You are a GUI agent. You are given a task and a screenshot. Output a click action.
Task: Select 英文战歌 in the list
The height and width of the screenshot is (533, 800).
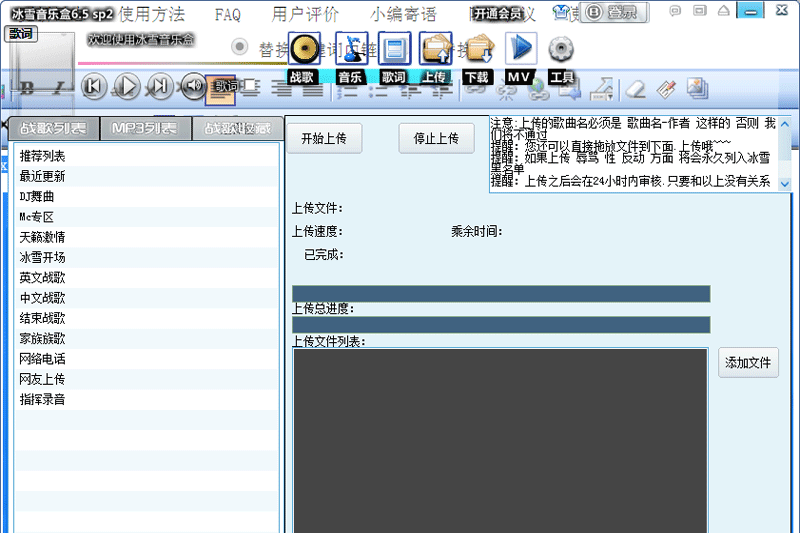[x=146, y=278]
